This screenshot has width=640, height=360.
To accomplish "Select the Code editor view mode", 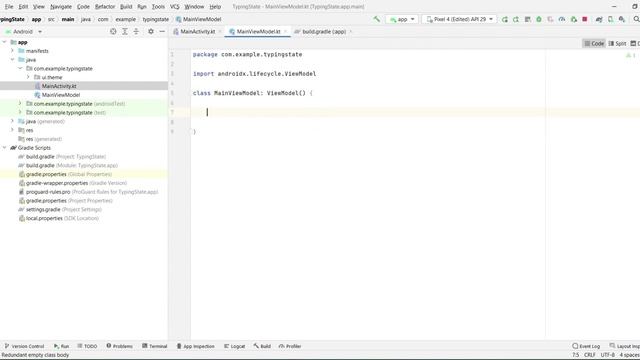I will point(594,43).
